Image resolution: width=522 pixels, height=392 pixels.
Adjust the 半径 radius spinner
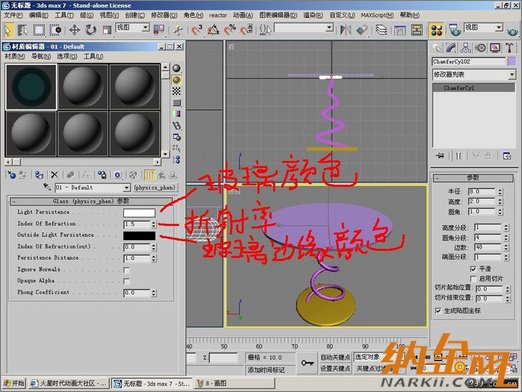click(x=500, y=192)
